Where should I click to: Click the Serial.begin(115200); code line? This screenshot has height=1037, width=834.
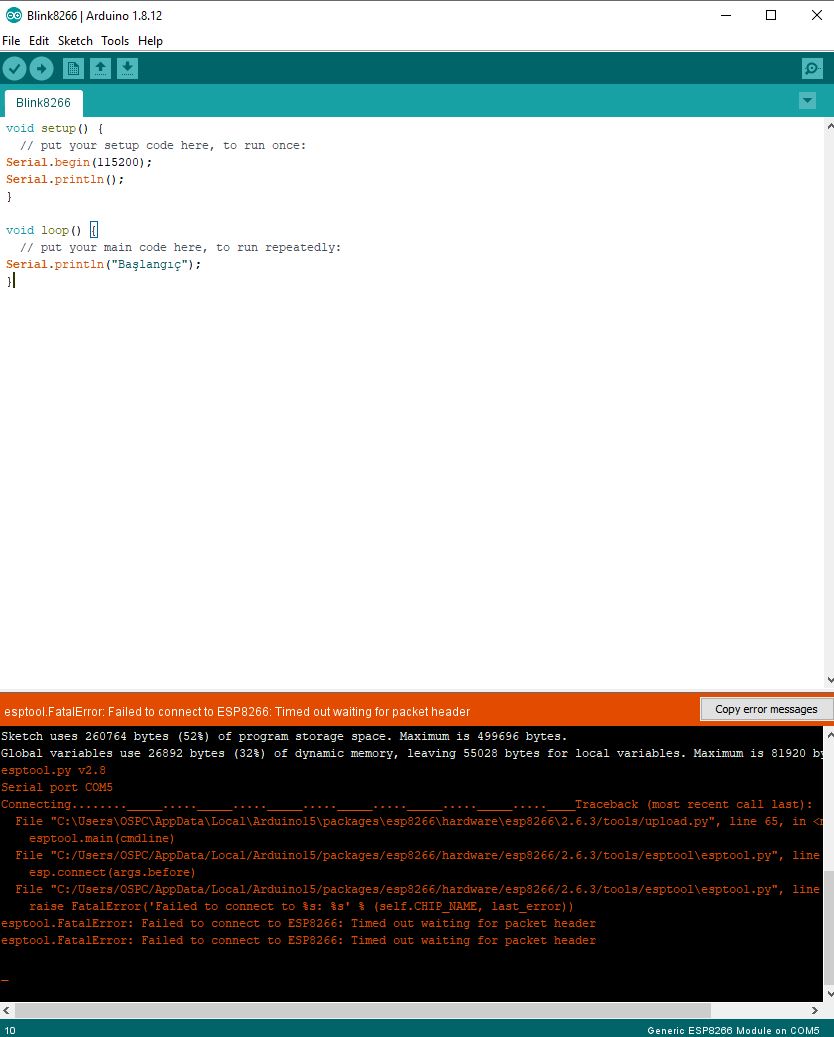tap(79, 162)
